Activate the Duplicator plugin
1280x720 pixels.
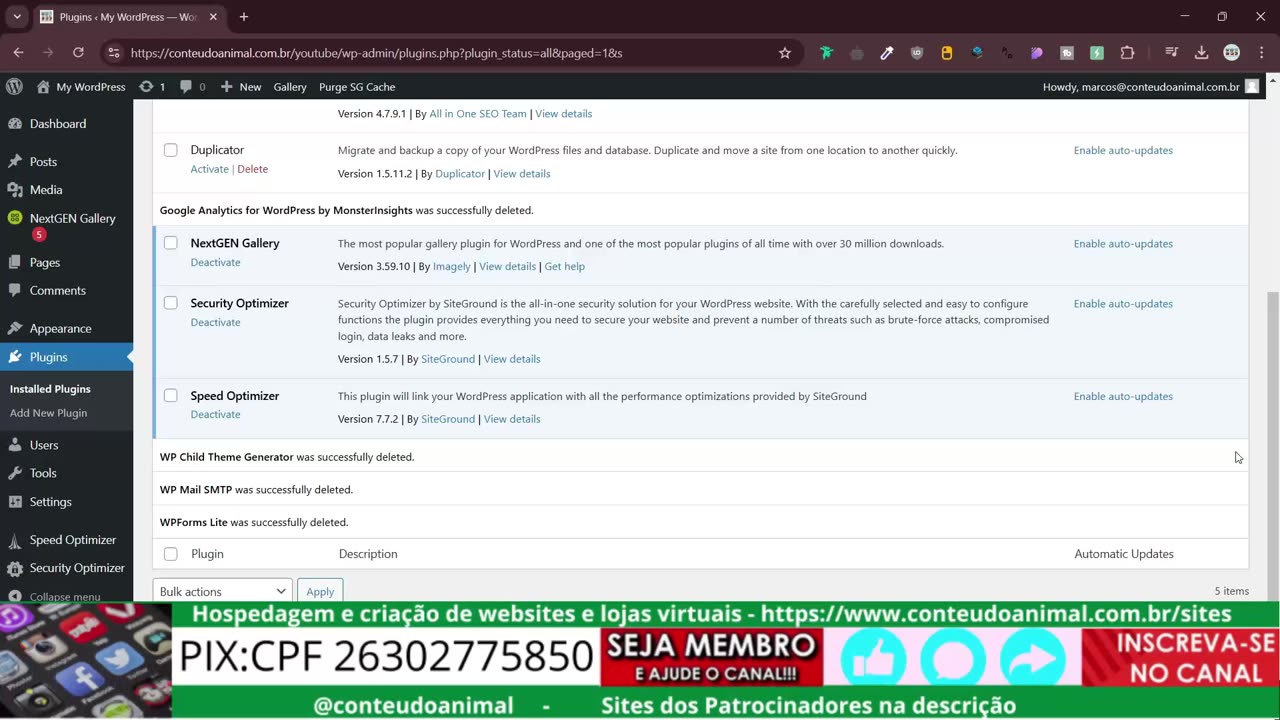pos(209,169)
